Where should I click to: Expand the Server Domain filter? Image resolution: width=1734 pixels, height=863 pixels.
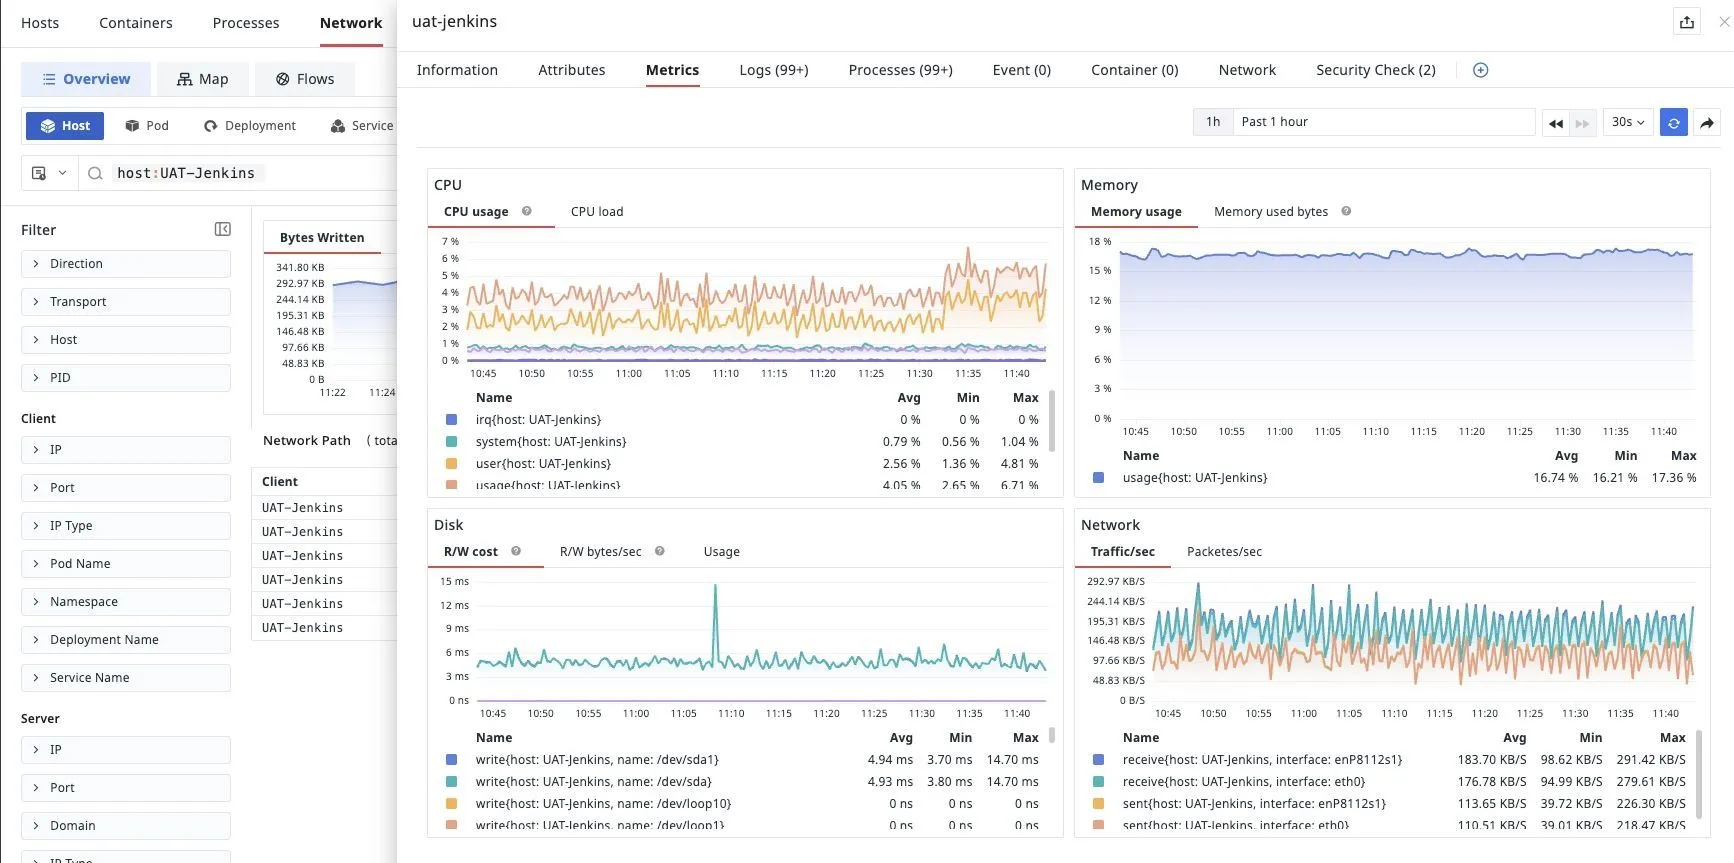(126, 826)
